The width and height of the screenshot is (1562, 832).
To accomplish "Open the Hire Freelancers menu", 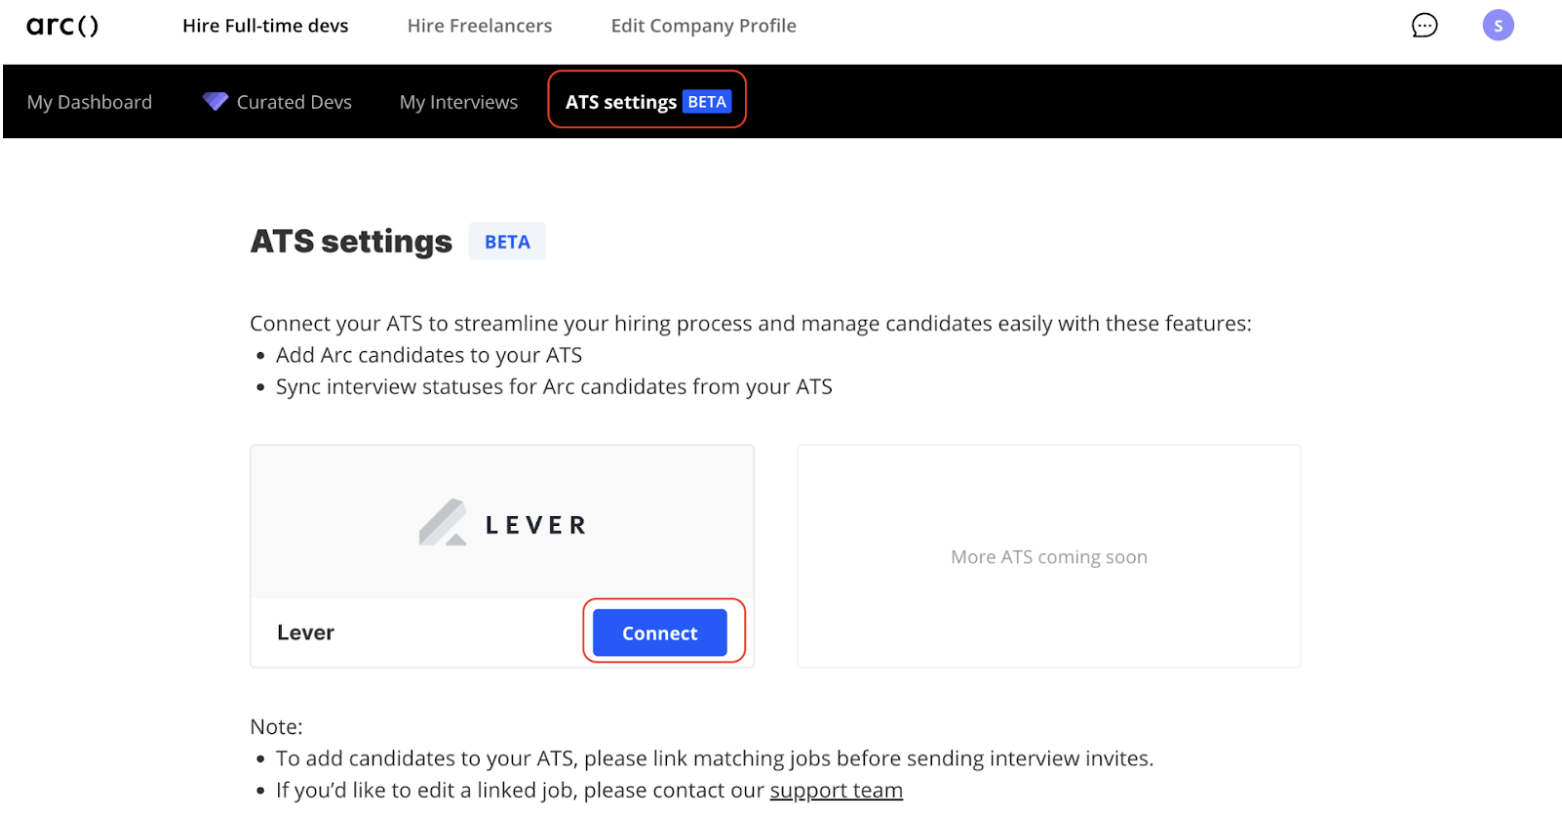I will 480,25.
